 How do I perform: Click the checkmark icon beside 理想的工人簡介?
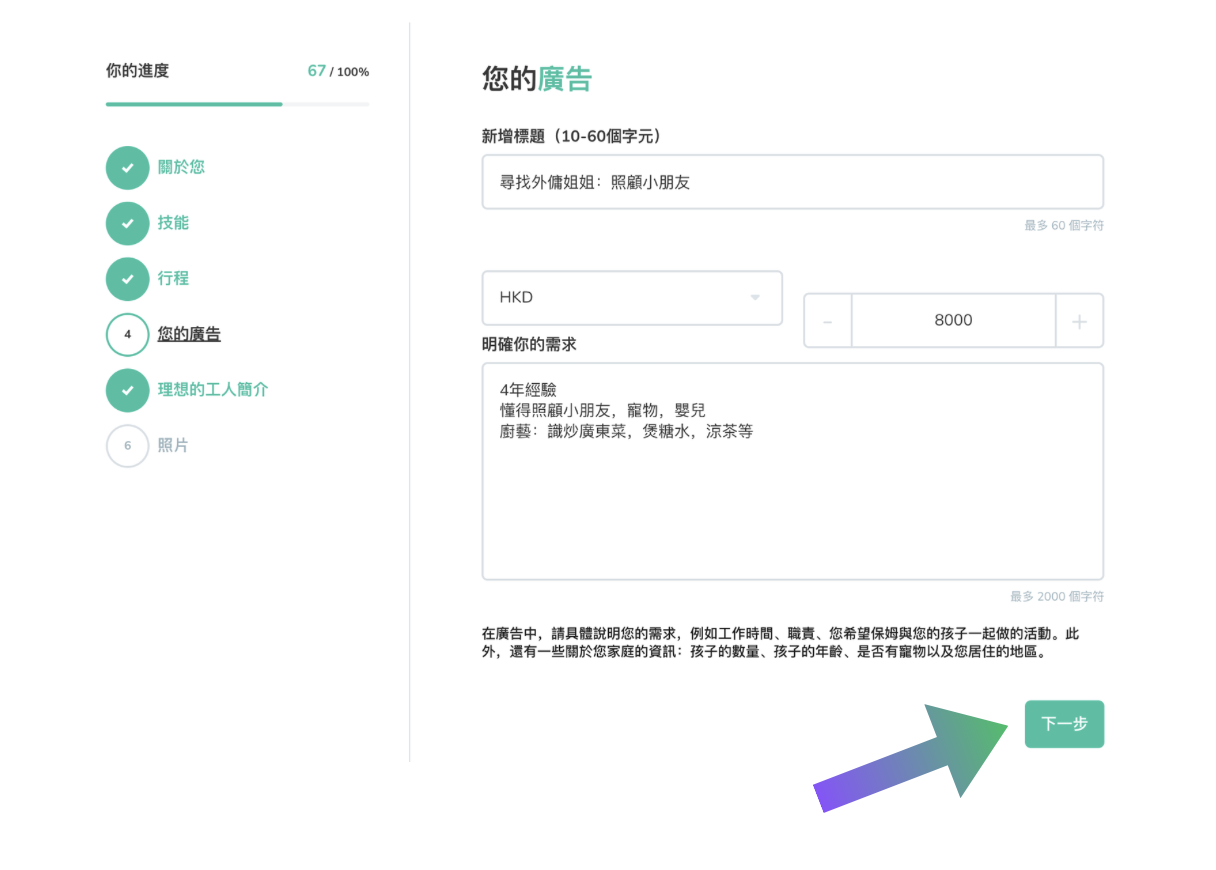pyautogui.click(x=127, y=390)
